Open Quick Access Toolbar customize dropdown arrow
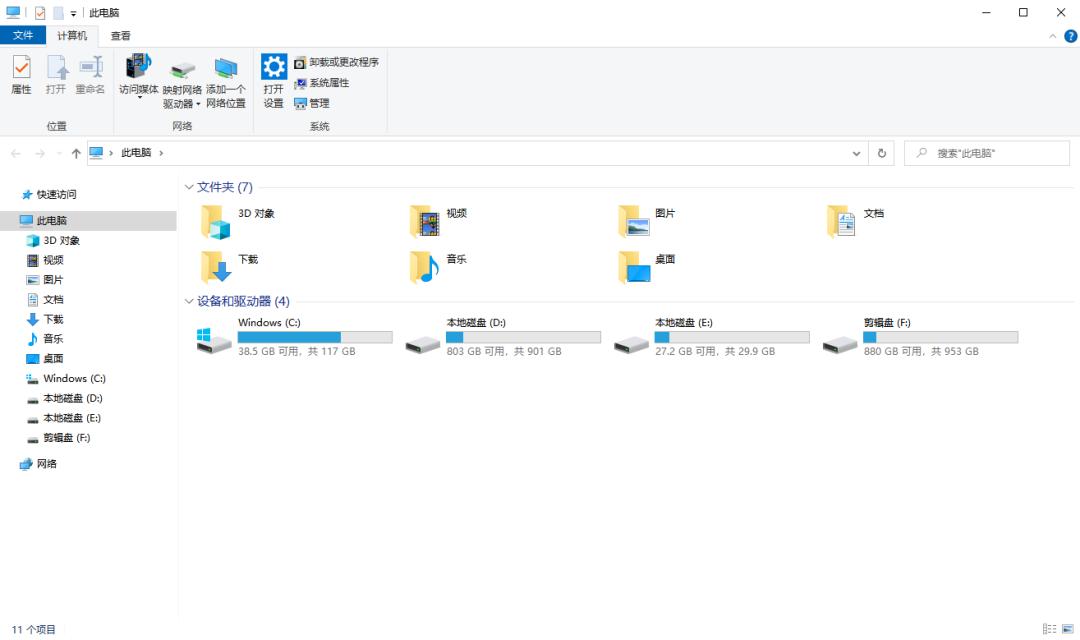1080x640 pixels. click(73, 13)
